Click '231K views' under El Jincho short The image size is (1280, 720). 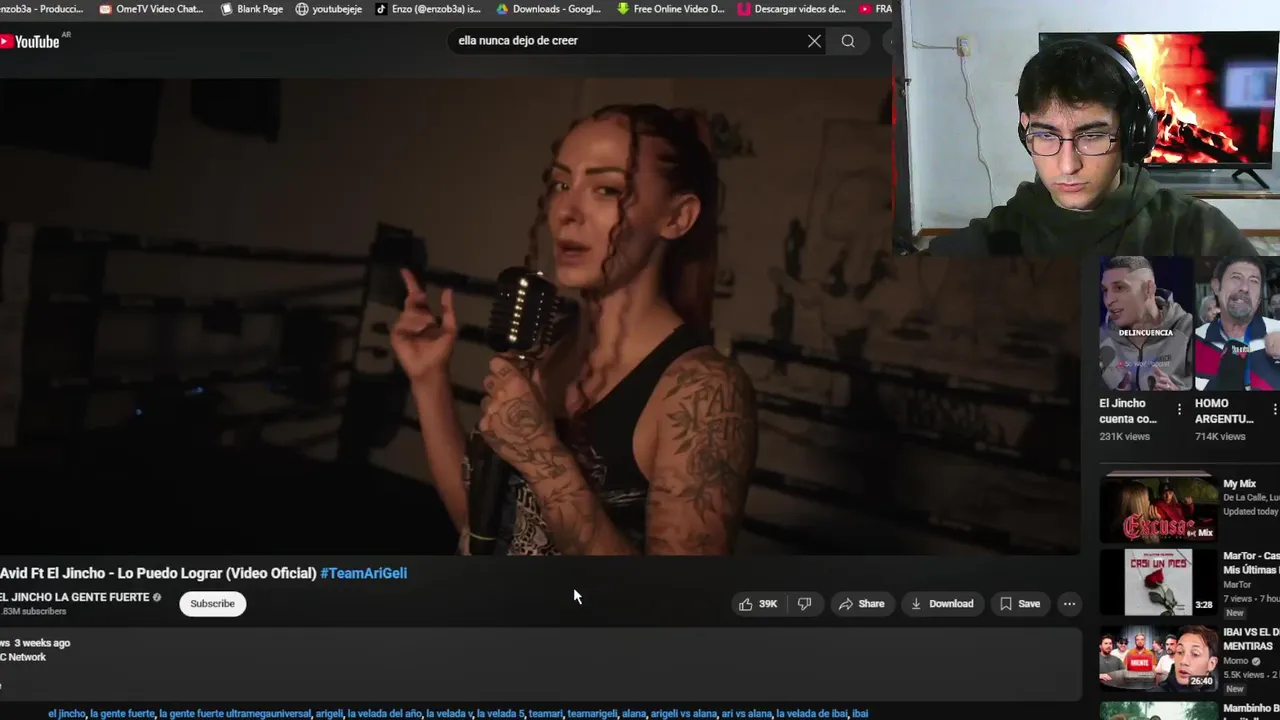coord(1124,437)
